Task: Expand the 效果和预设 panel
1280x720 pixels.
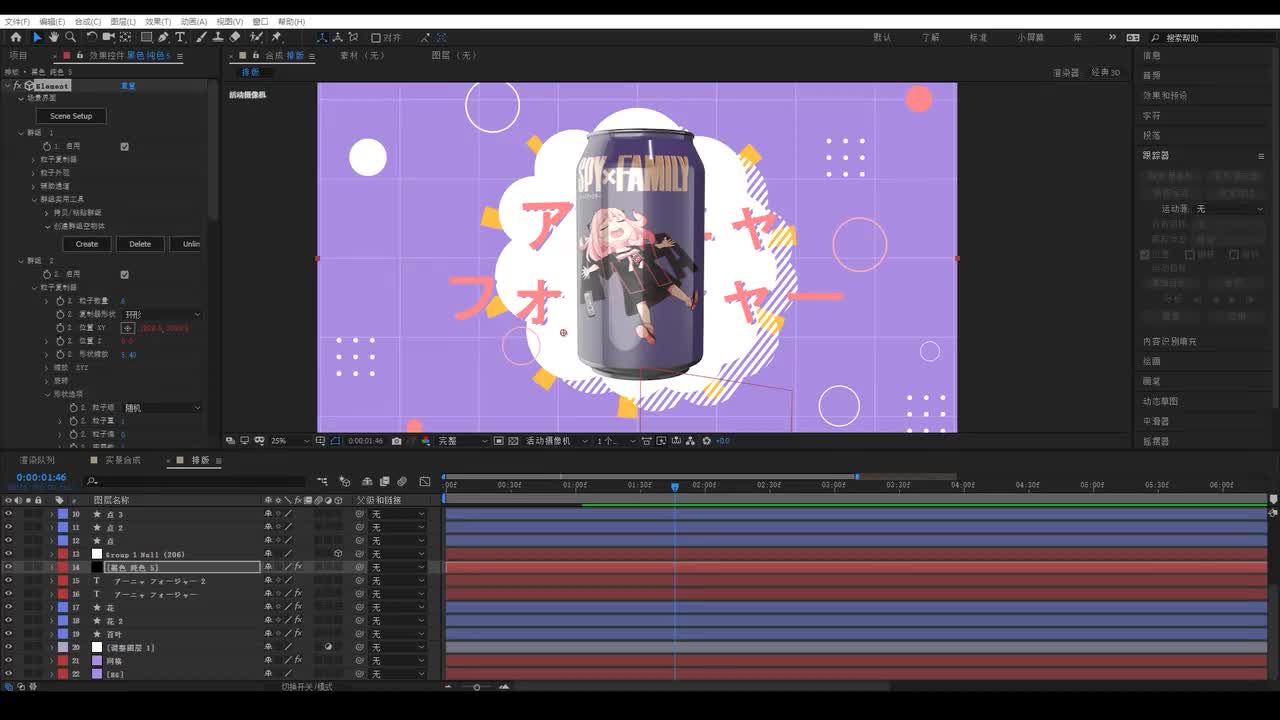Action: tap(1164, 95)
